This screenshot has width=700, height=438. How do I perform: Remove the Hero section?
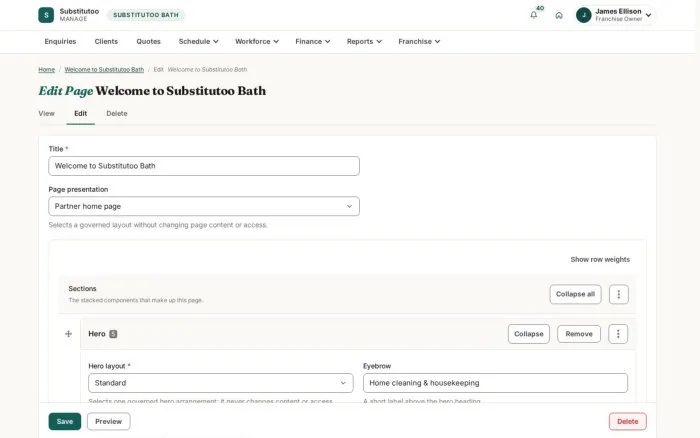[579, 334]
